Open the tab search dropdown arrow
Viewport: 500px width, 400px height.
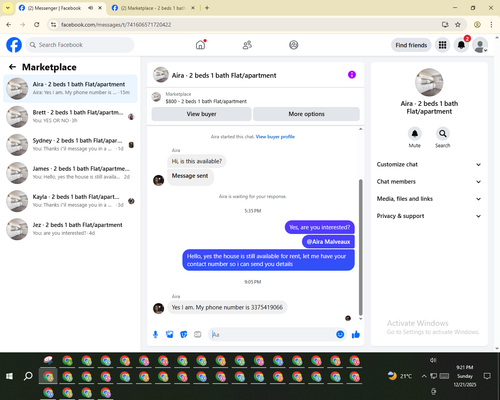point(7,8)
